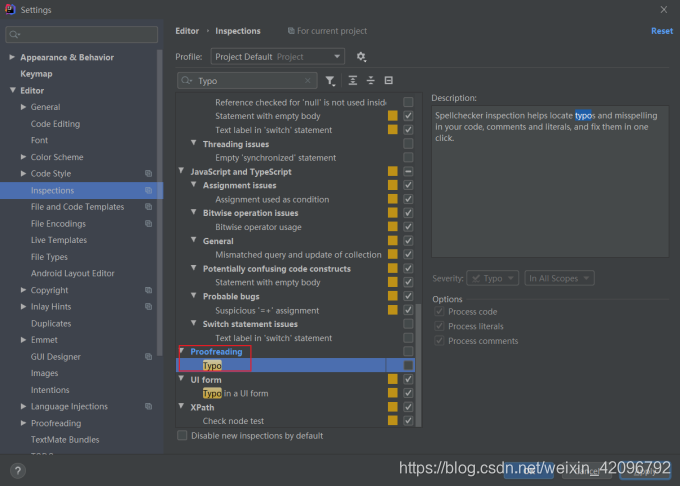Open the Severity 'Typo' dropdown
Viewport: 681px width, 487px height.
493,278
